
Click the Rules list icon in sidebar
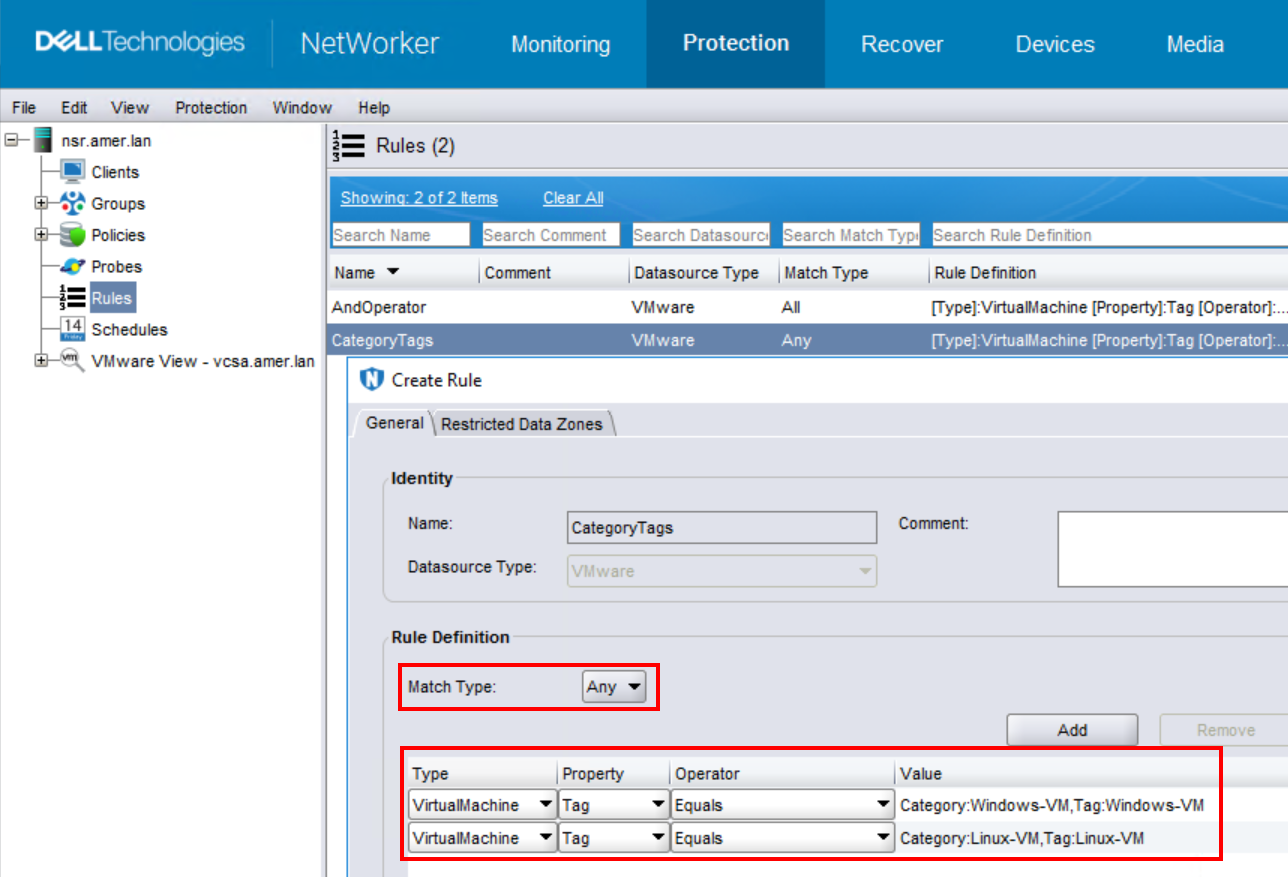(73, 298)
